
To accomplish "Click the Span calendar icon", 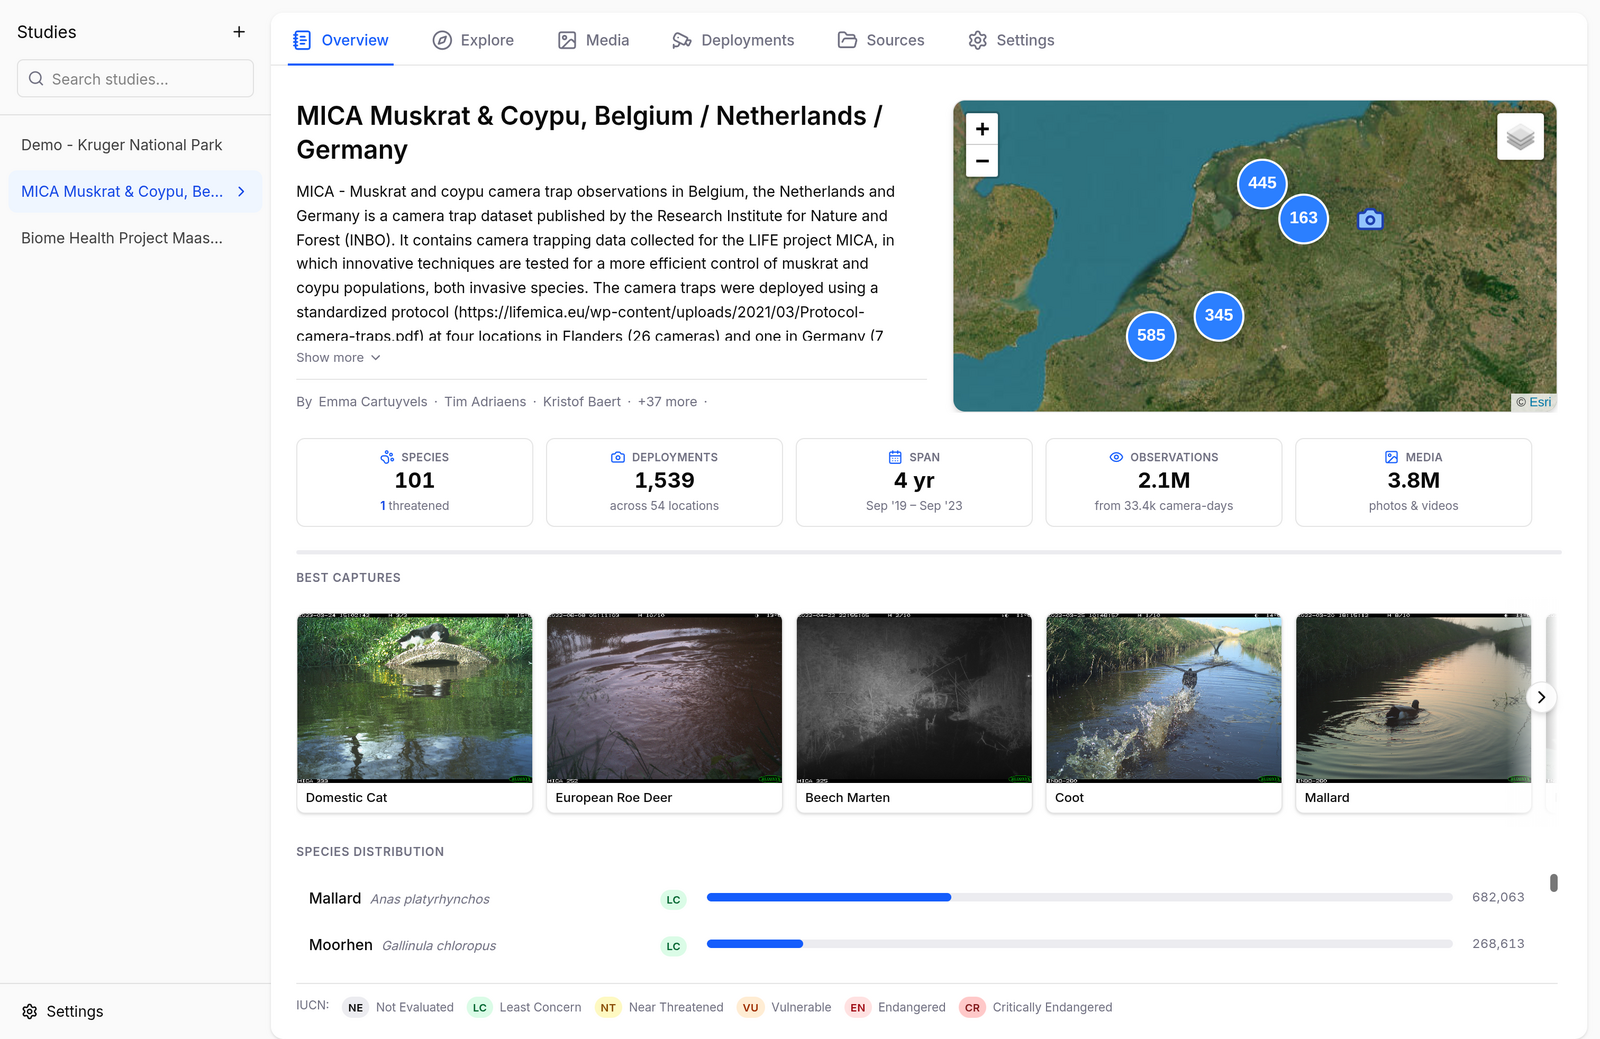I will coord(895,457).
